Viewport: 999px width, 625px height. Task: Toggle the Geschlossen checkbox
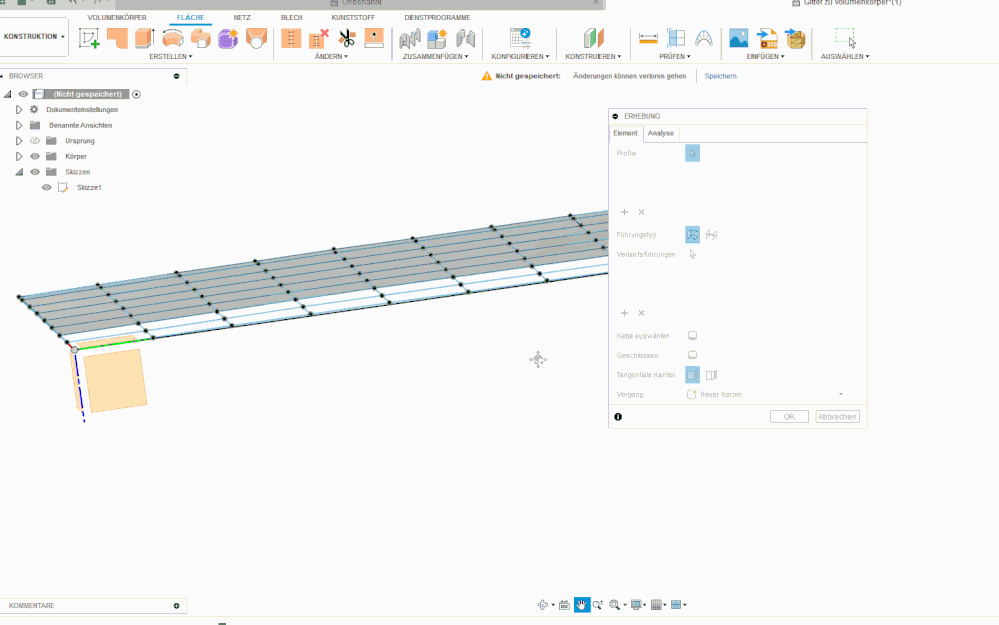[693, 355]
